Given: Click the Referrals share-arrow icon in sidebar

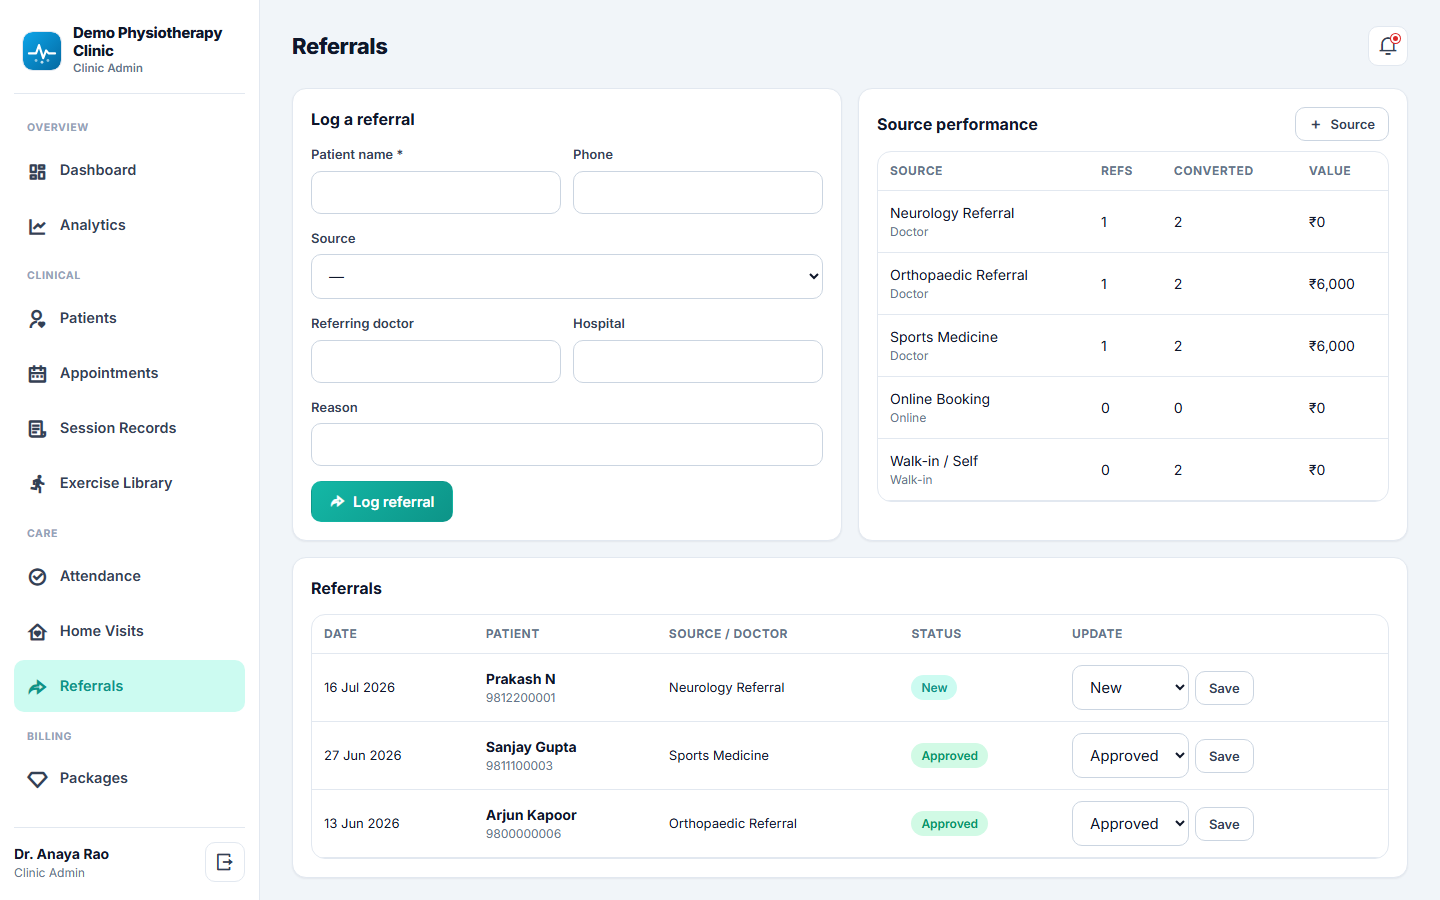Looking at the screenshot, I should tap(38, 687).
